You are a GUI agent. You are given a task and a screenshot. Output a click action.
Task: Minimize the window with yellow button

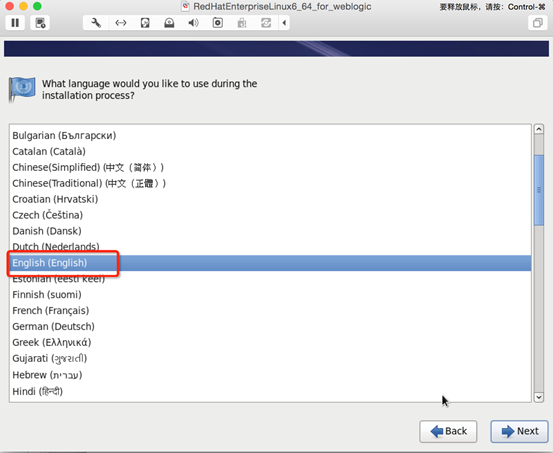tap(23, 6)
